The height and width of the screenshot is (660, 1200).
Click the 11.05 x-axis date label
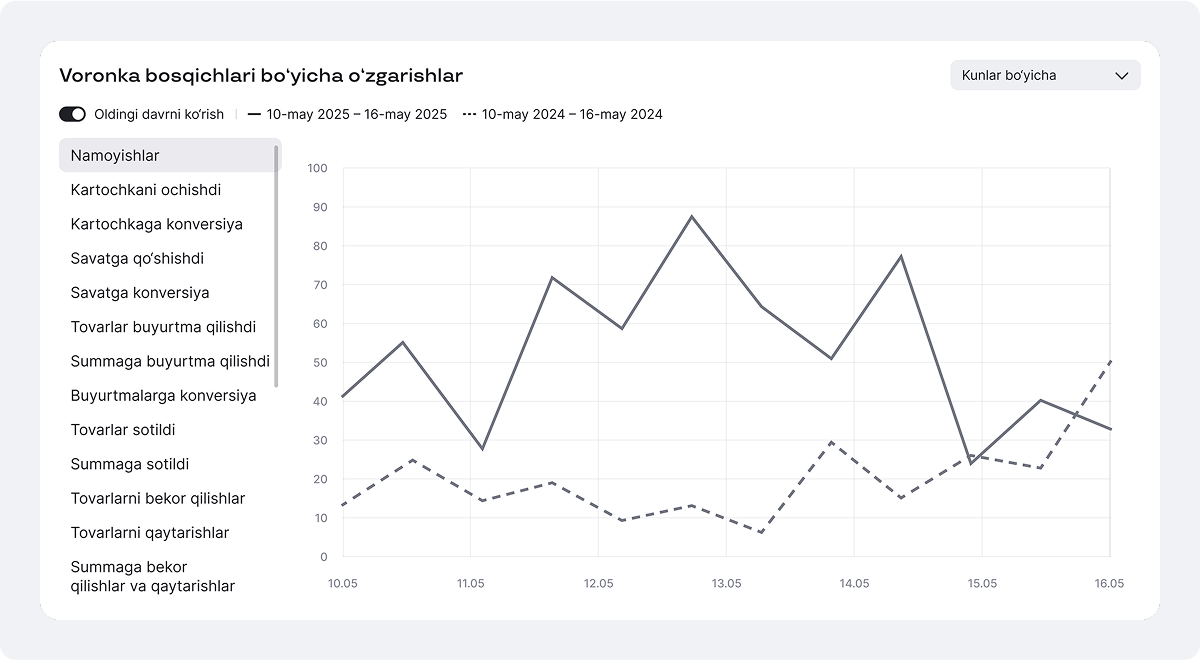[x=470, y=583]
